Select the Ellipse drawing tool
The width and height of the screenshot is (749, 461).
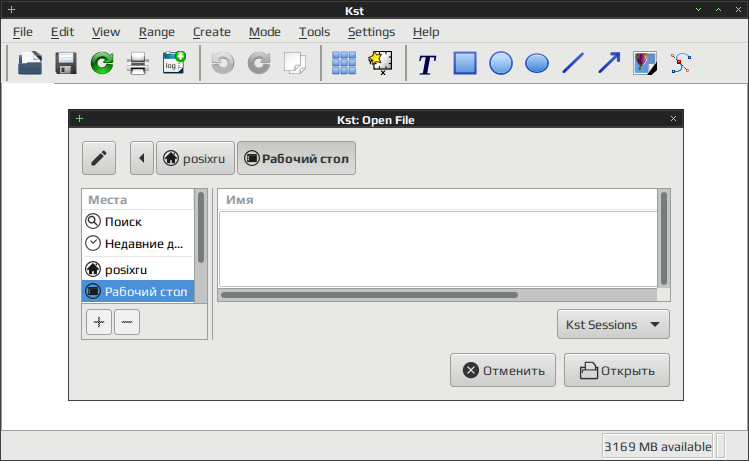(x=537, y=63)
